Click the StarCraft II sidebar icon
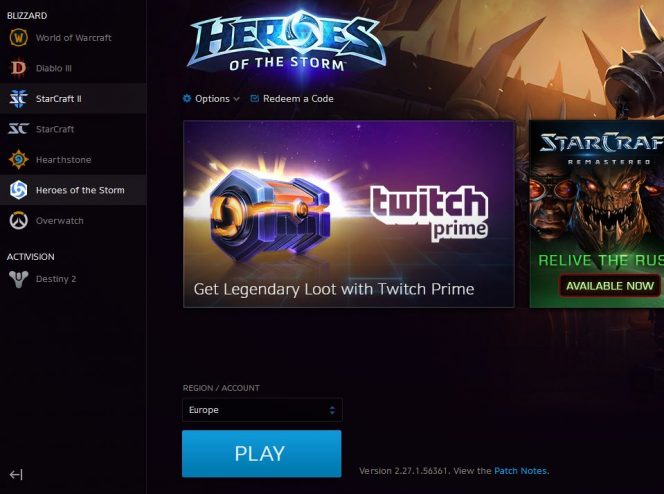 [19, 99]
